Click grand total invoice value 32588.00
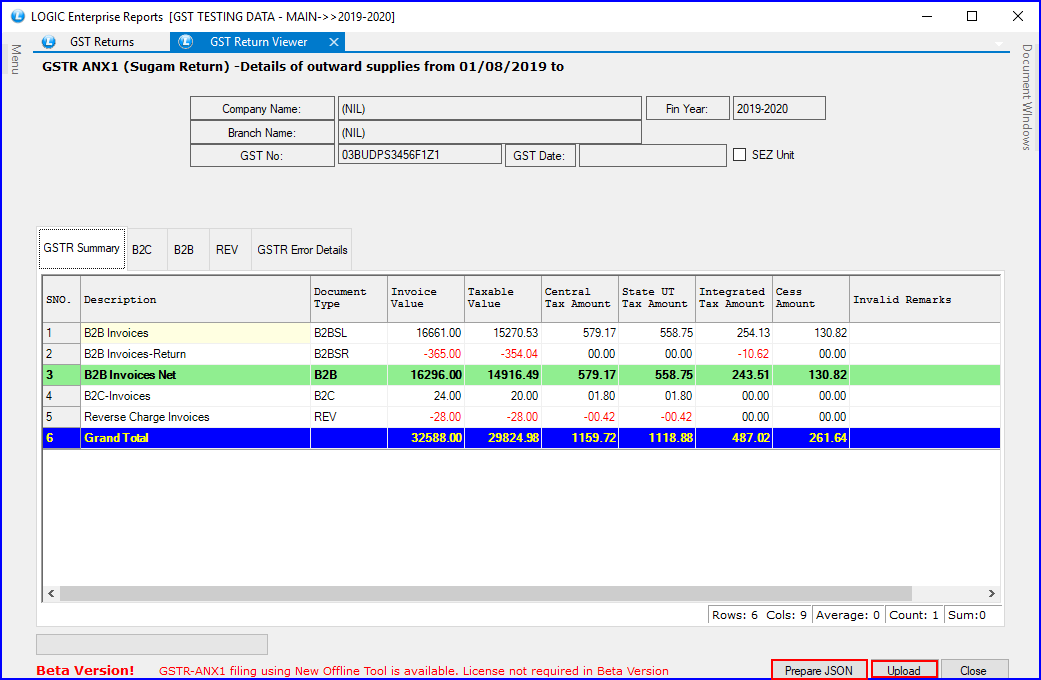1041x680 pixels. tap(426, 438)
